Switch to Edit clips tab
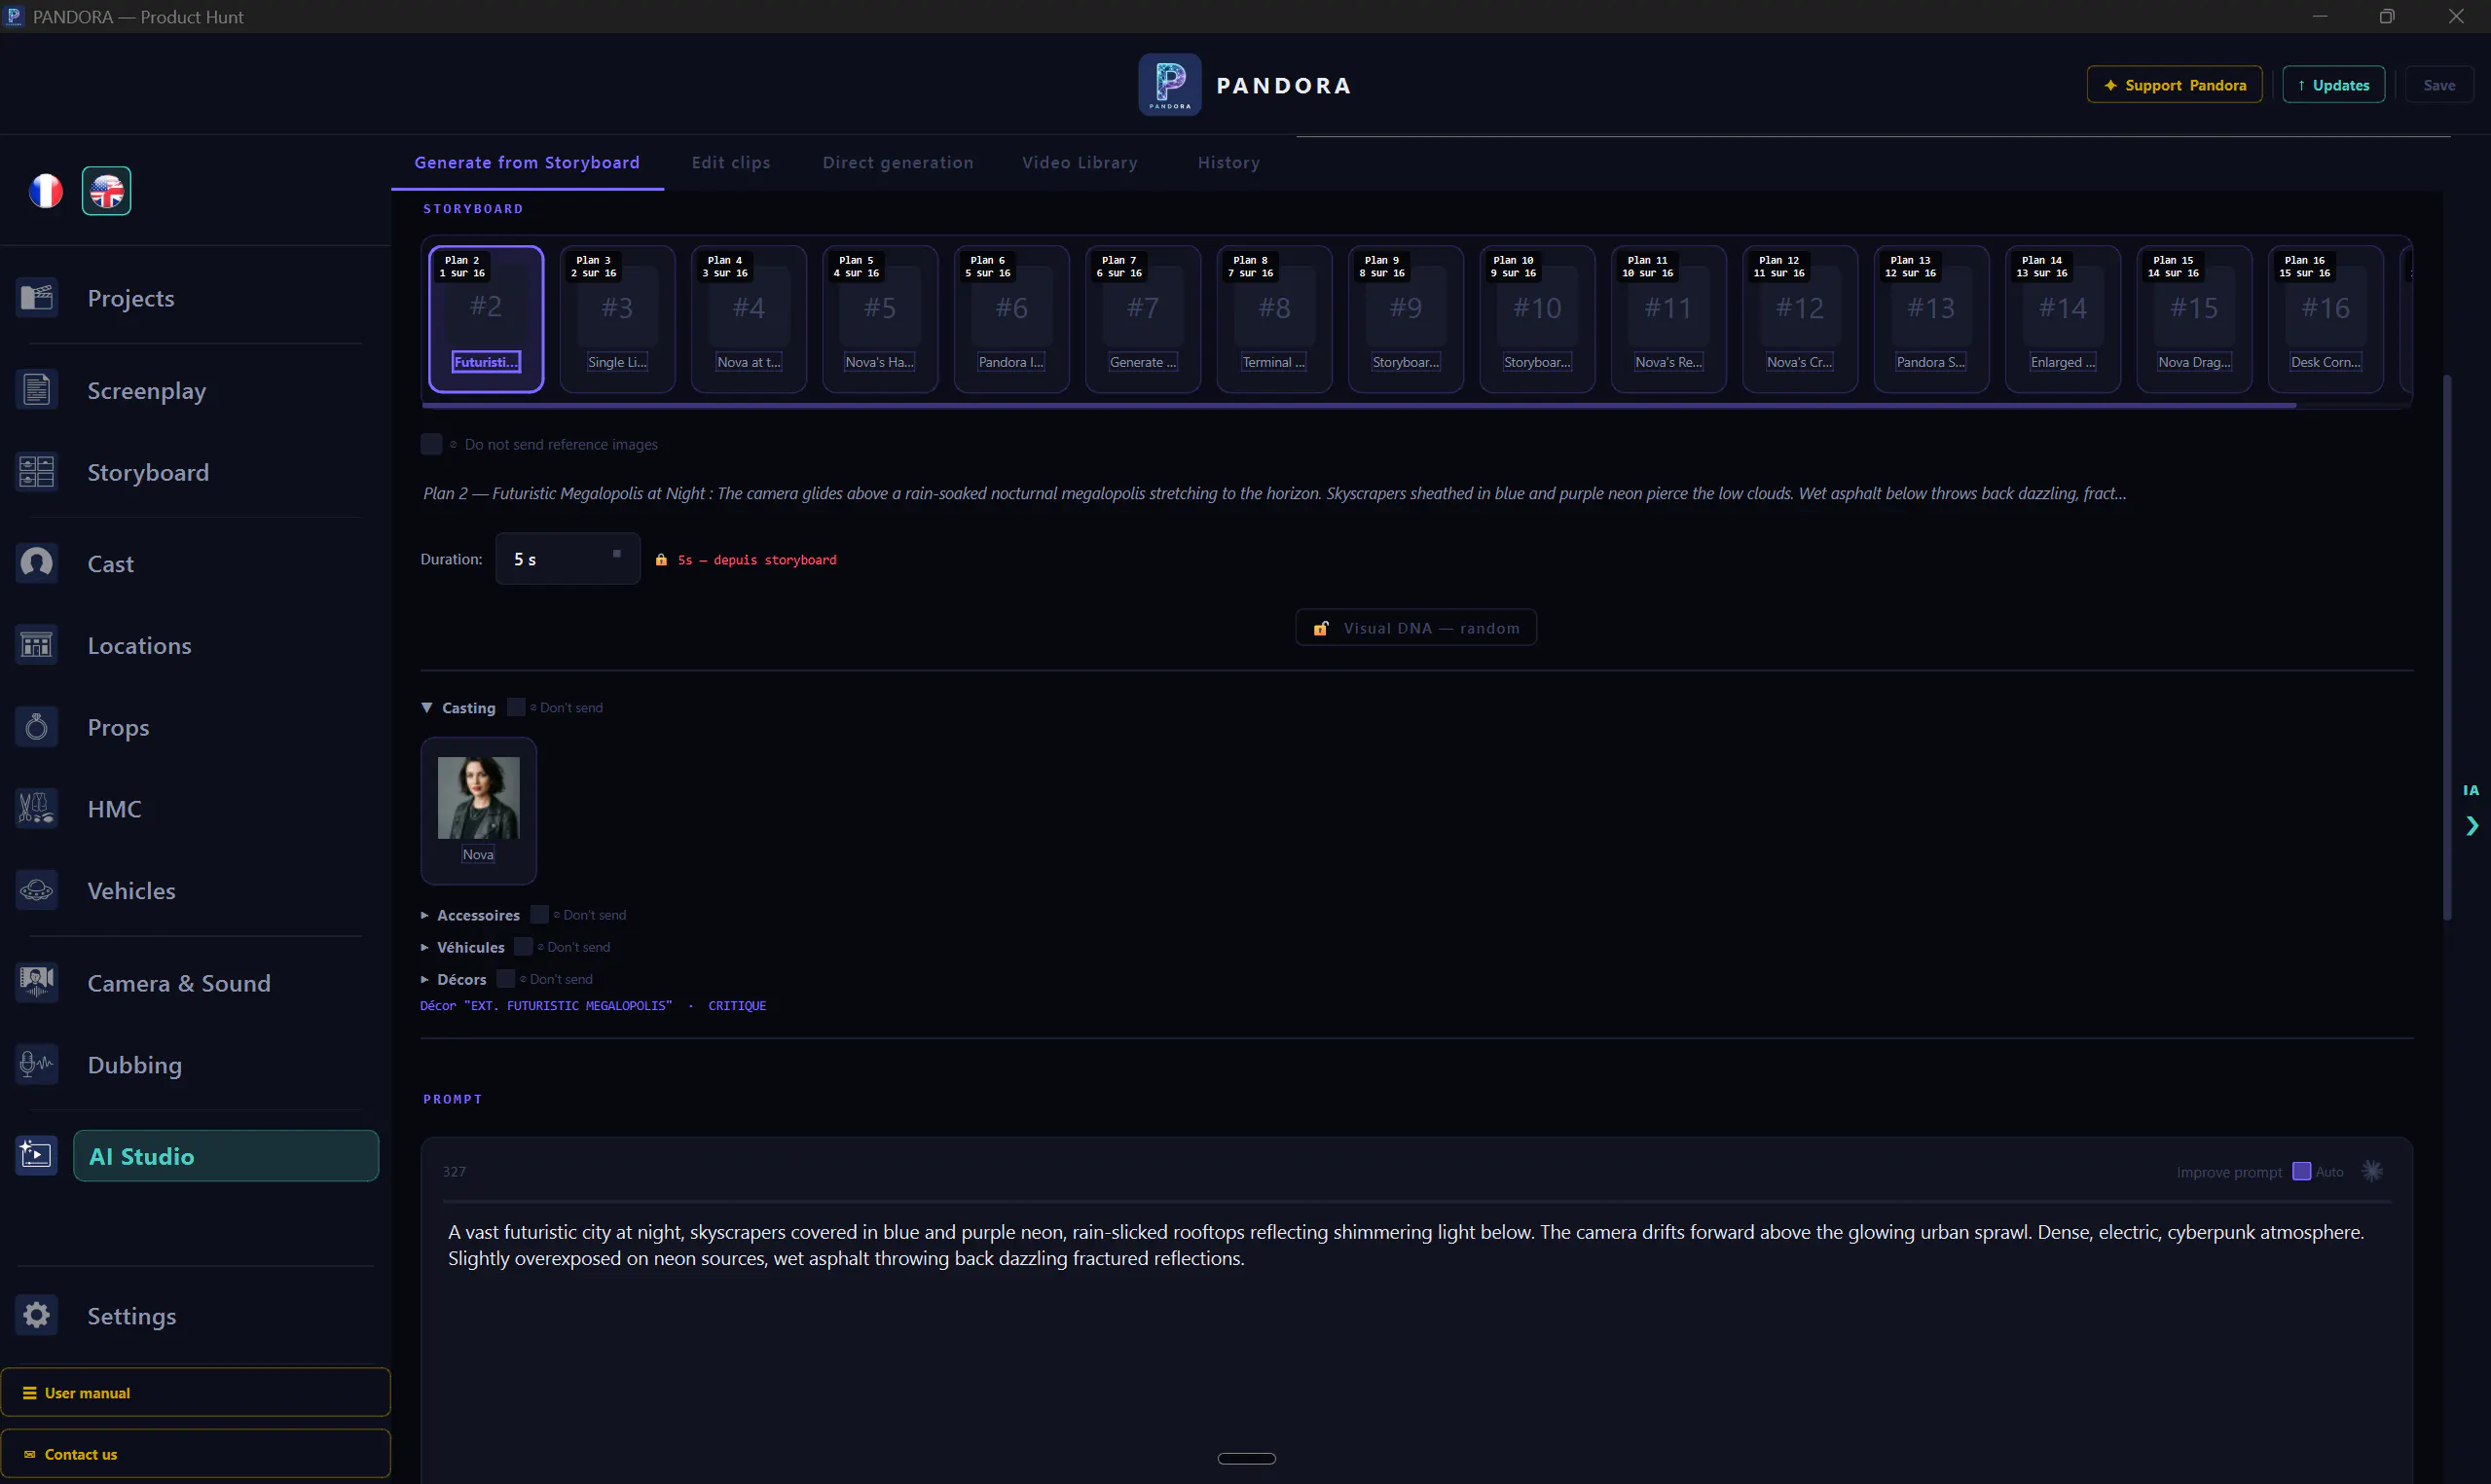The width and height of the screenshot is (2491, 1484). (x=731, y=162)
